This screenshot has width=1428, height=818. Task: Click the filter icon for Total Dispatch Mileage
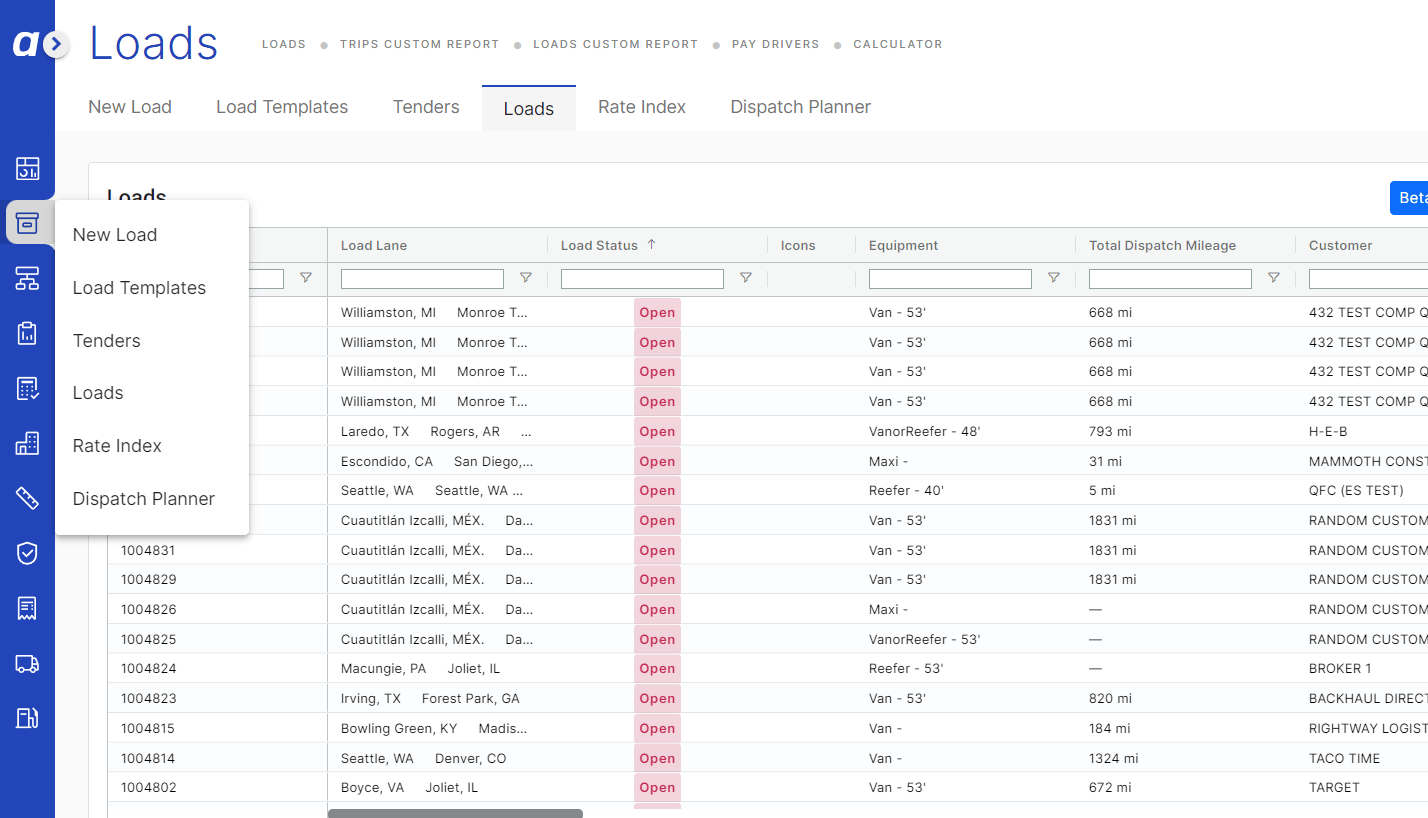1273,278
